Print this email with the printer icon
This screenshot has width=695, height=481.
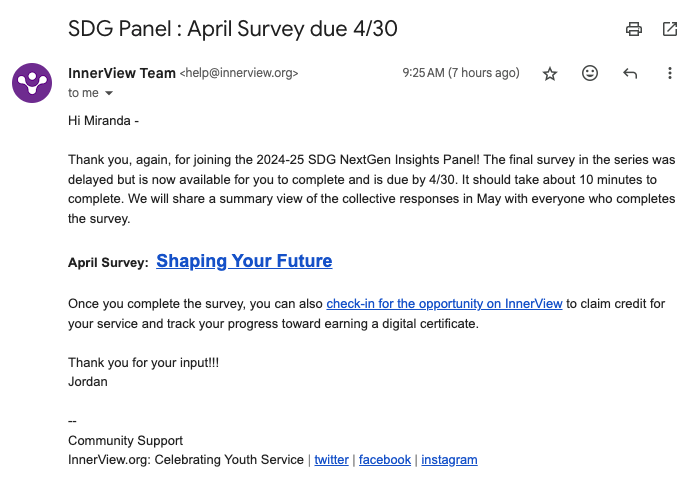(x=633, y=29)
